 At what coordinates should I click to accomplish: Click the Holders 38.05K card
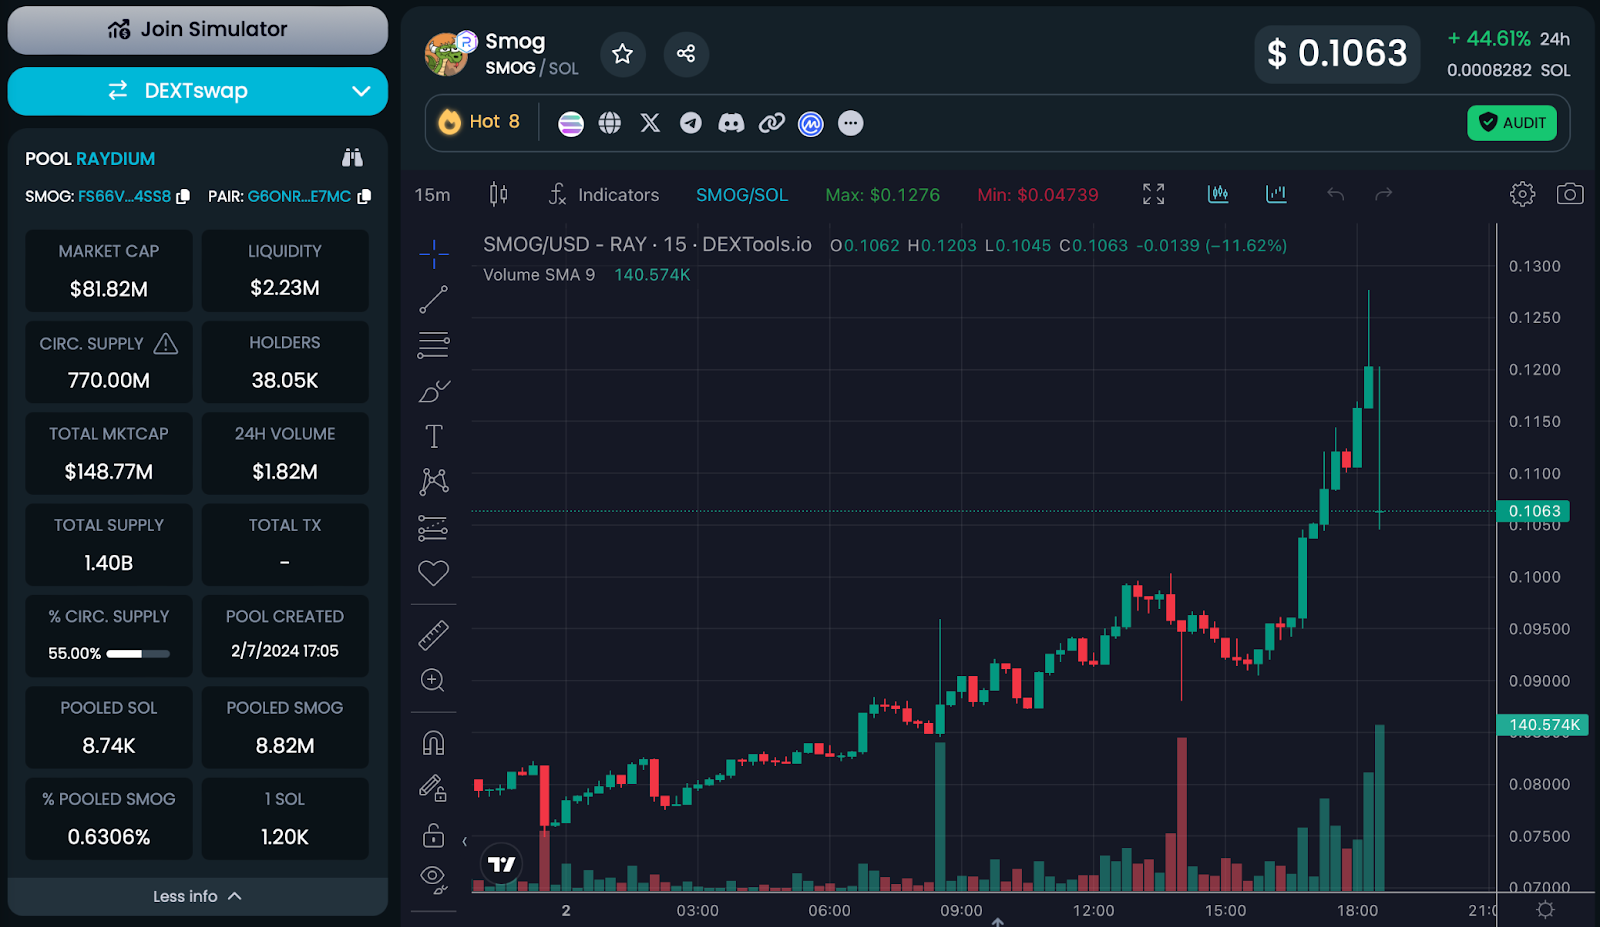click(x=285, y=362)
